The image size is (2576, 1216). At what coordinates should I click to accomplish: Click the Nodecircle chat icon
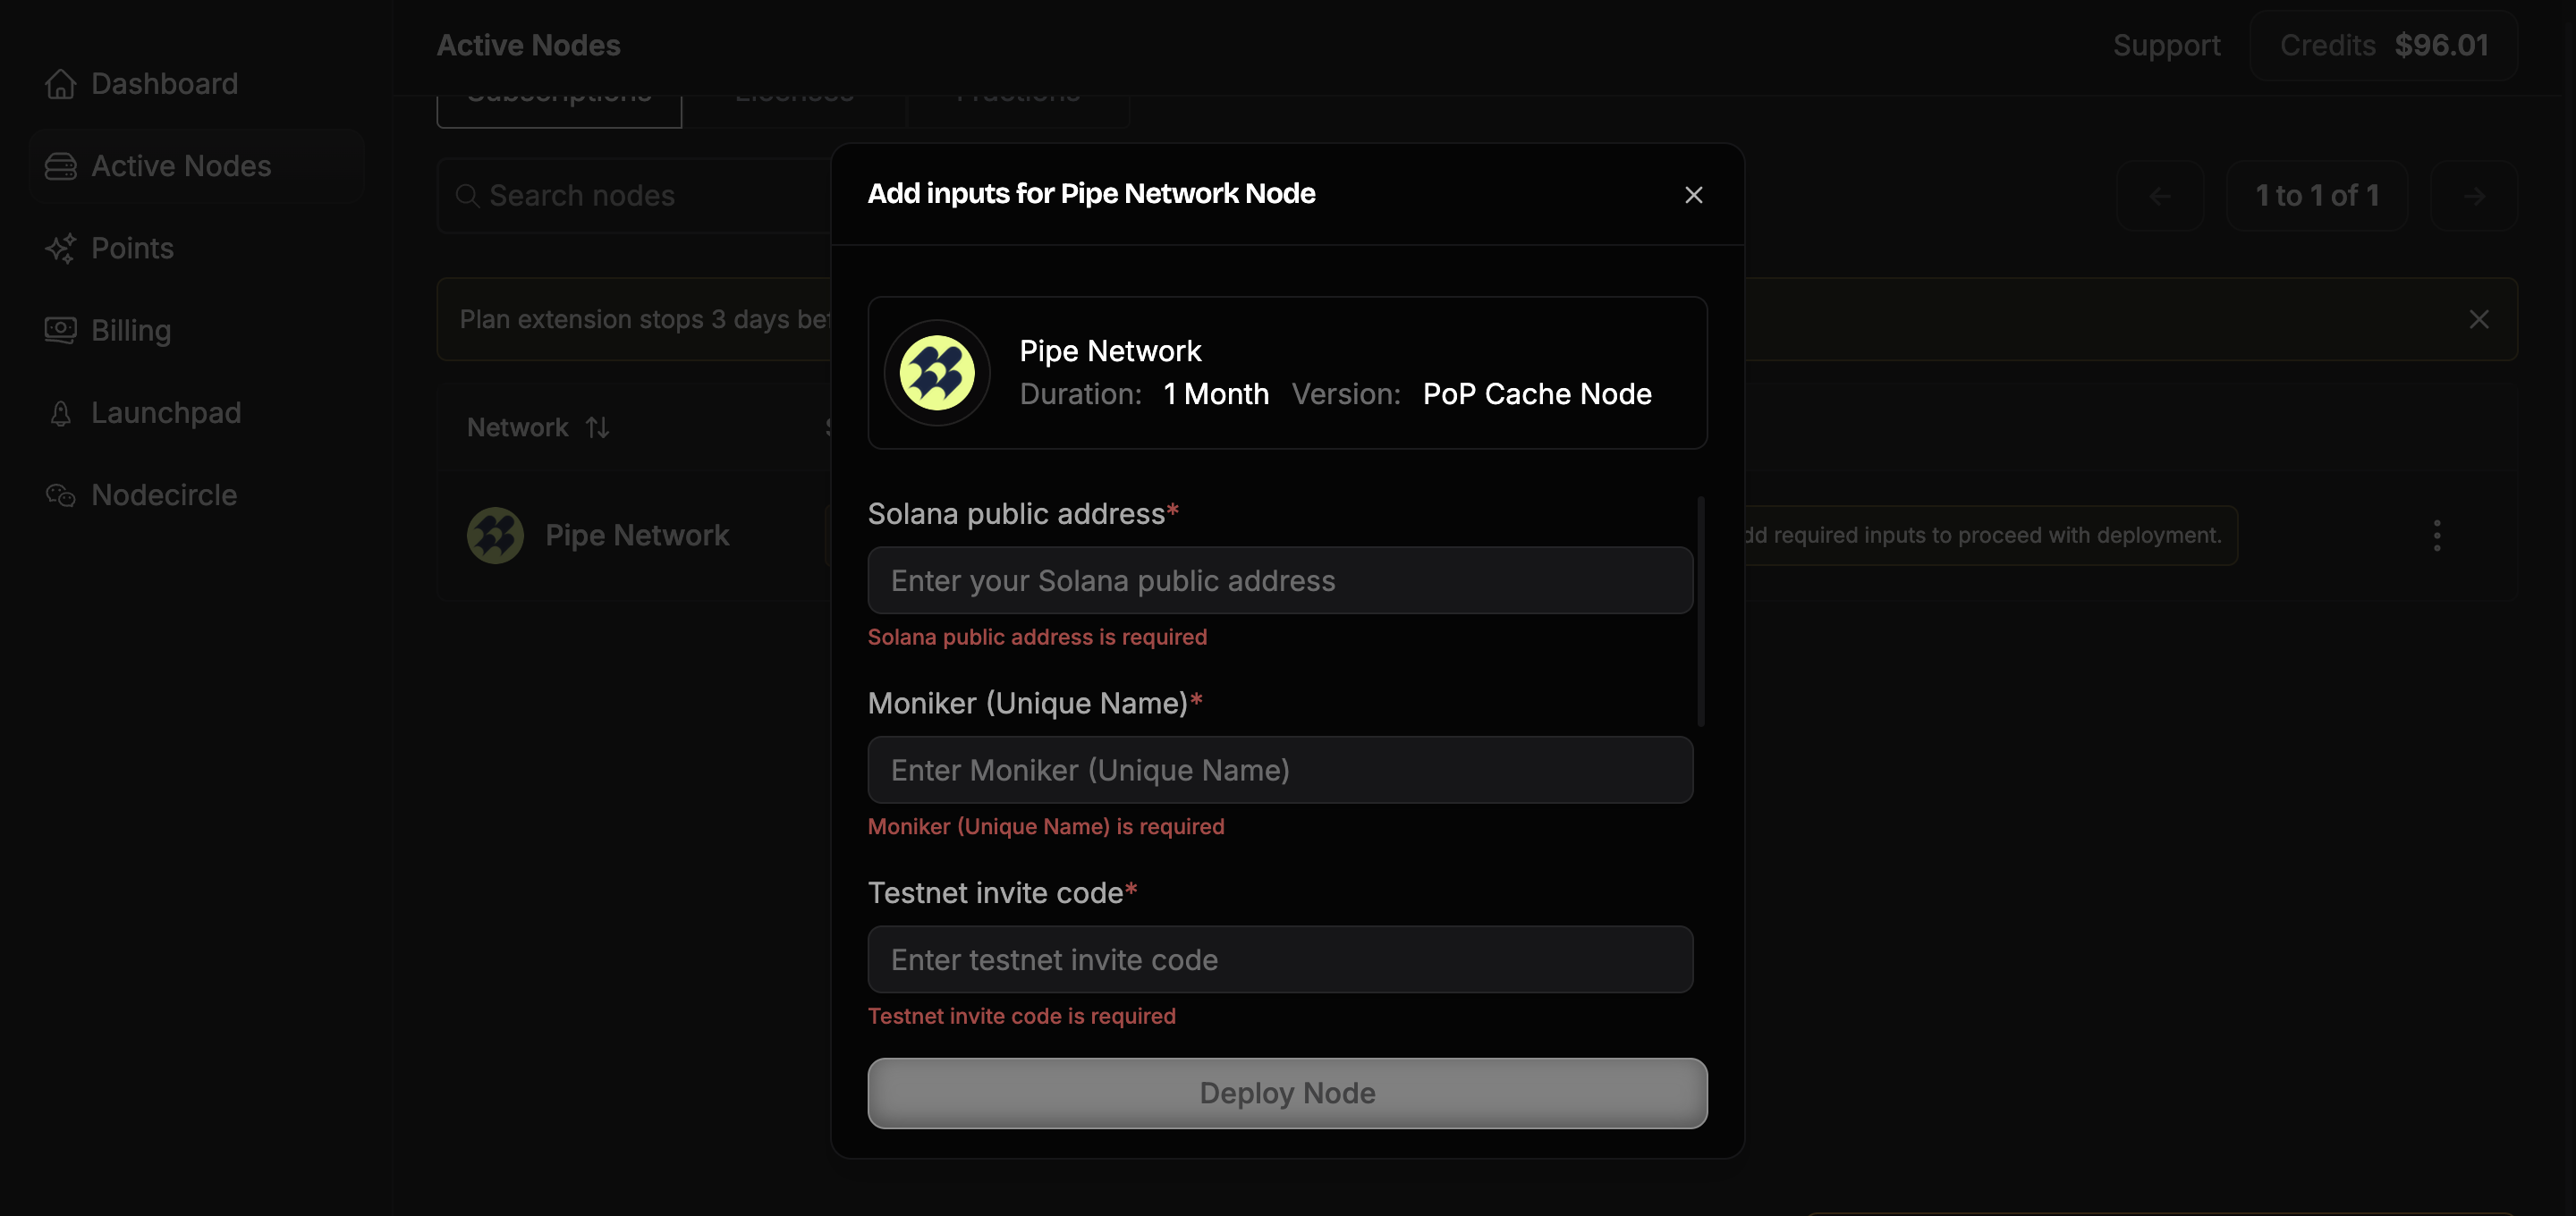click(x=60, y=495)
